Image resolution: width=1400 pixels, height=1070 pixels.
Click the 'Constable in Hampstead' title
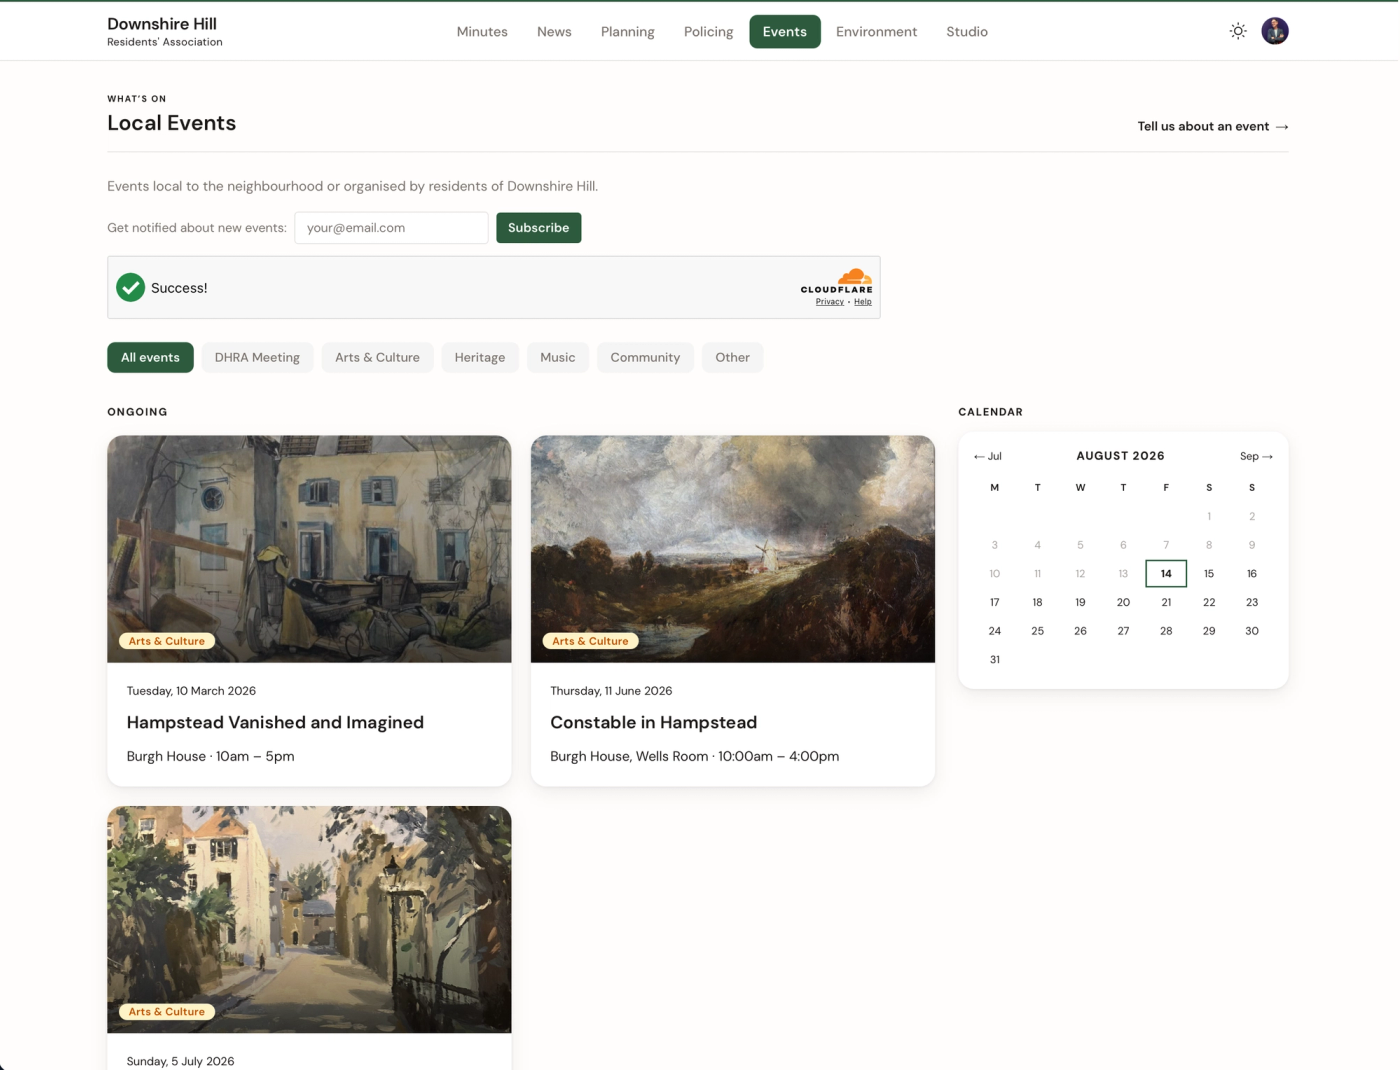point(653,722)
